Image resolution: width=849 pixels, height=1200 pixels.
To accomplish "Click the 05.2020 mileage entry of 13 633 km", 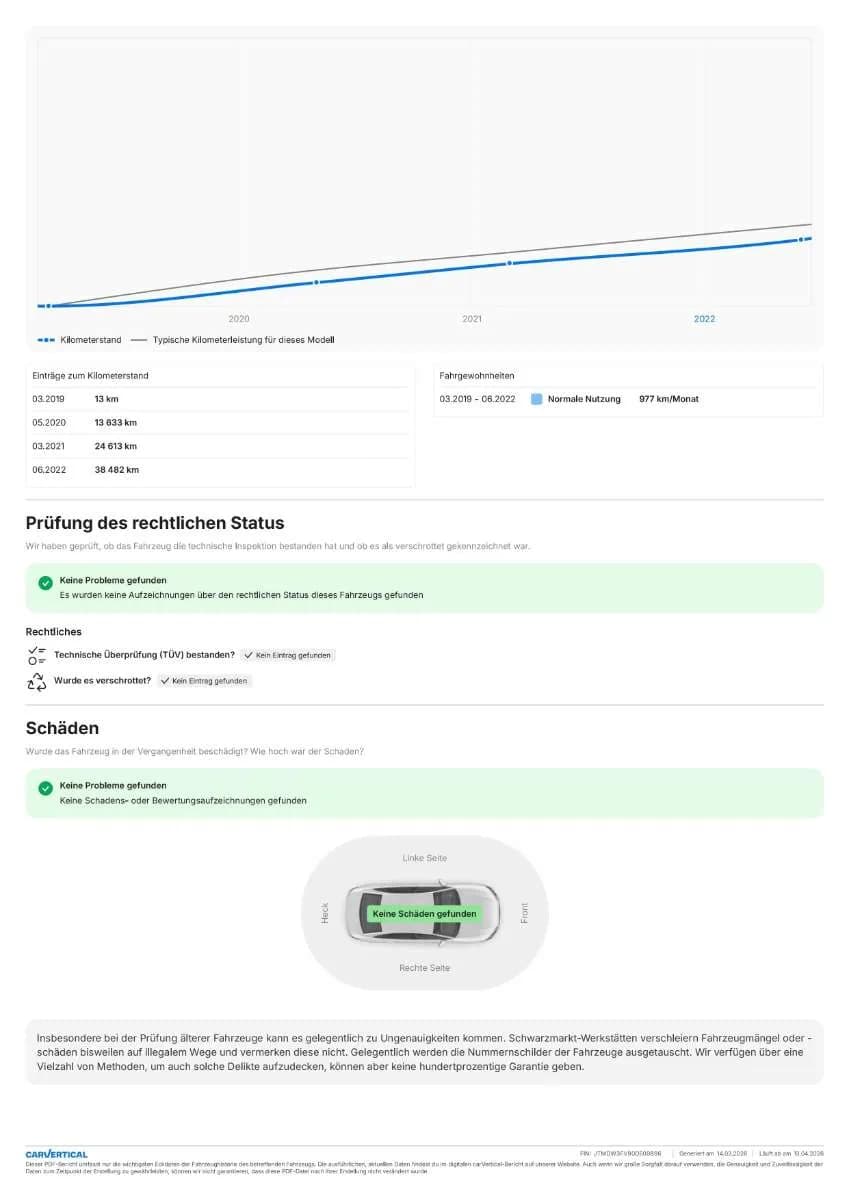I will (x=220, y=422).
